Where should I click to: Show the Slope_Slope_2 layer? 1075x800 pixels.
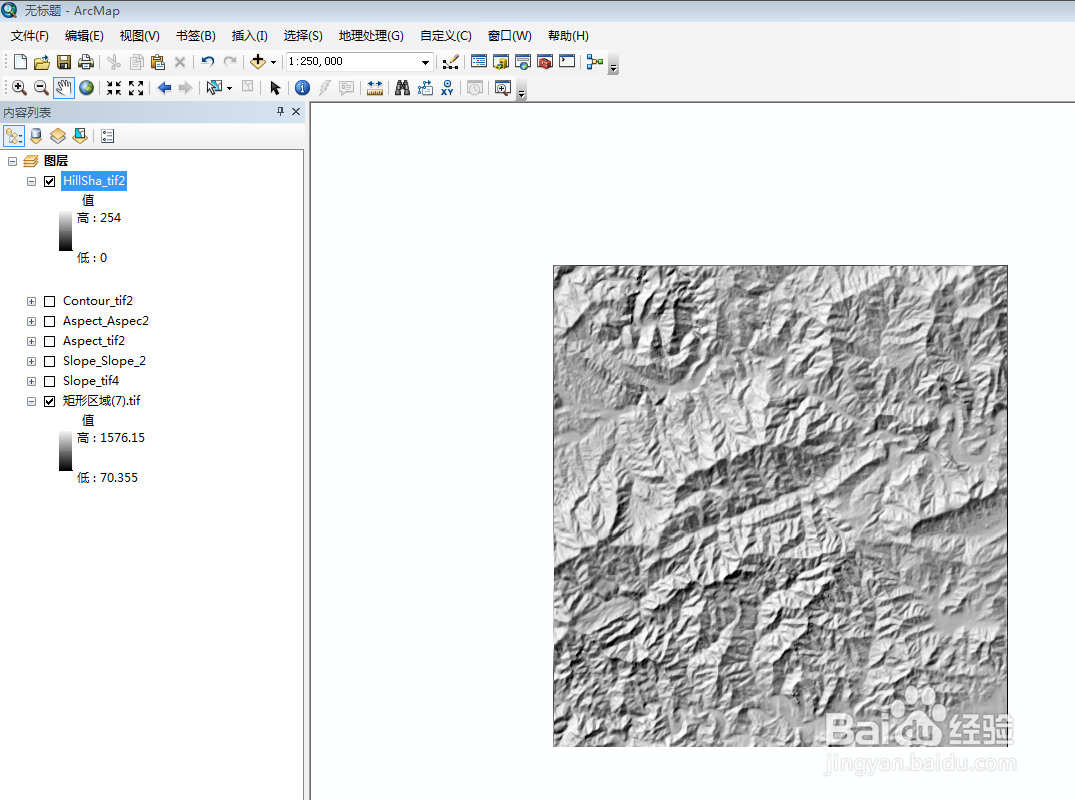tap(49, 361)
